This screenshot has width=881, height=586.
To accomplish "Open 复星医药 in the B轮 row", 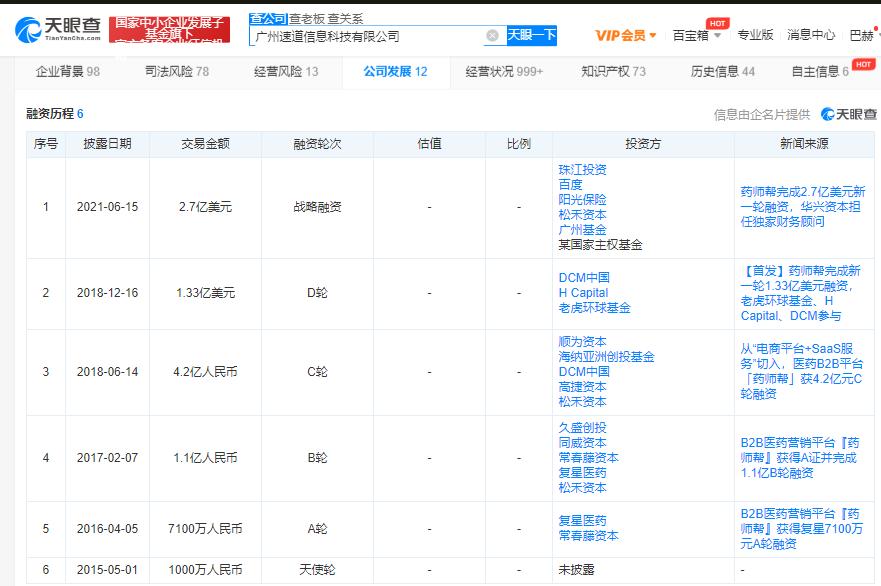I will click(582, 473).
